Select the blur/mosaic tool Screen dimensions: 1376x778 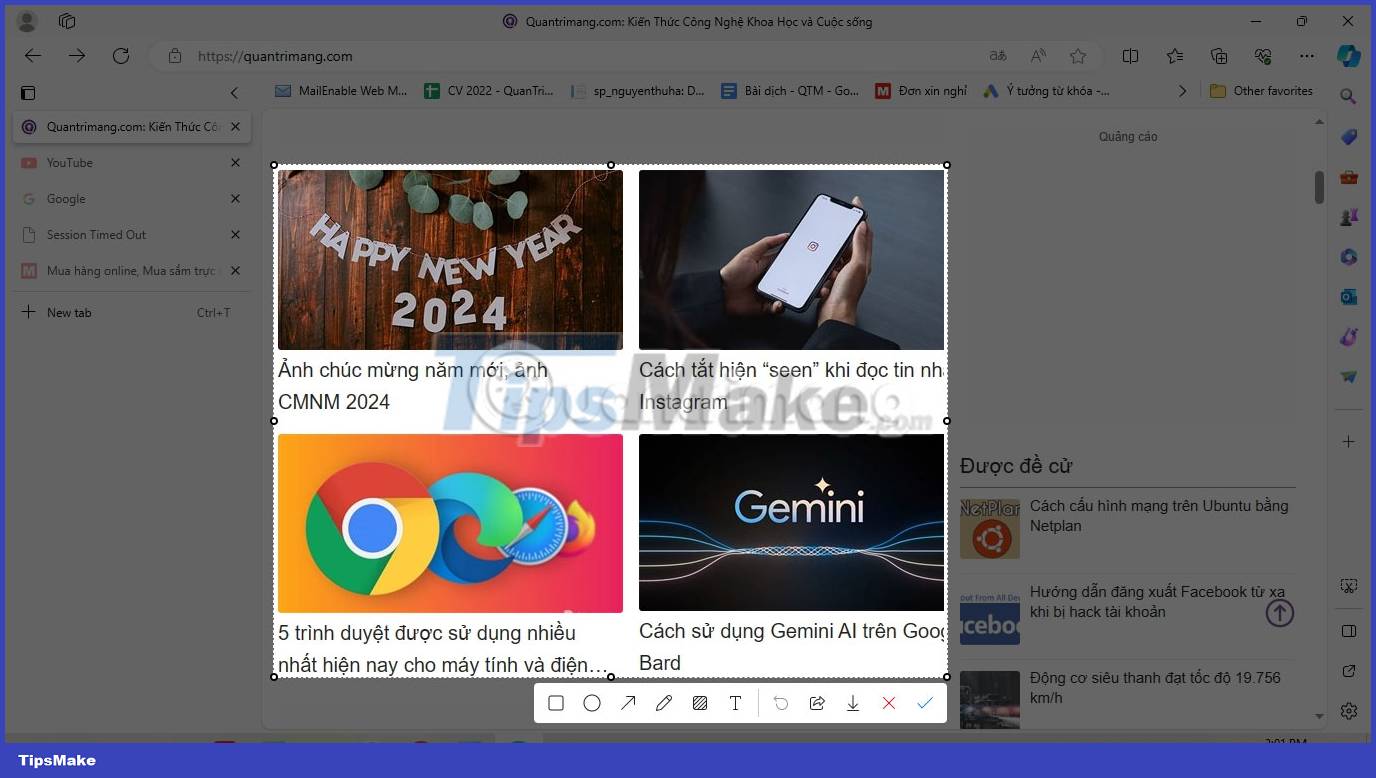(x=700, y=702)
